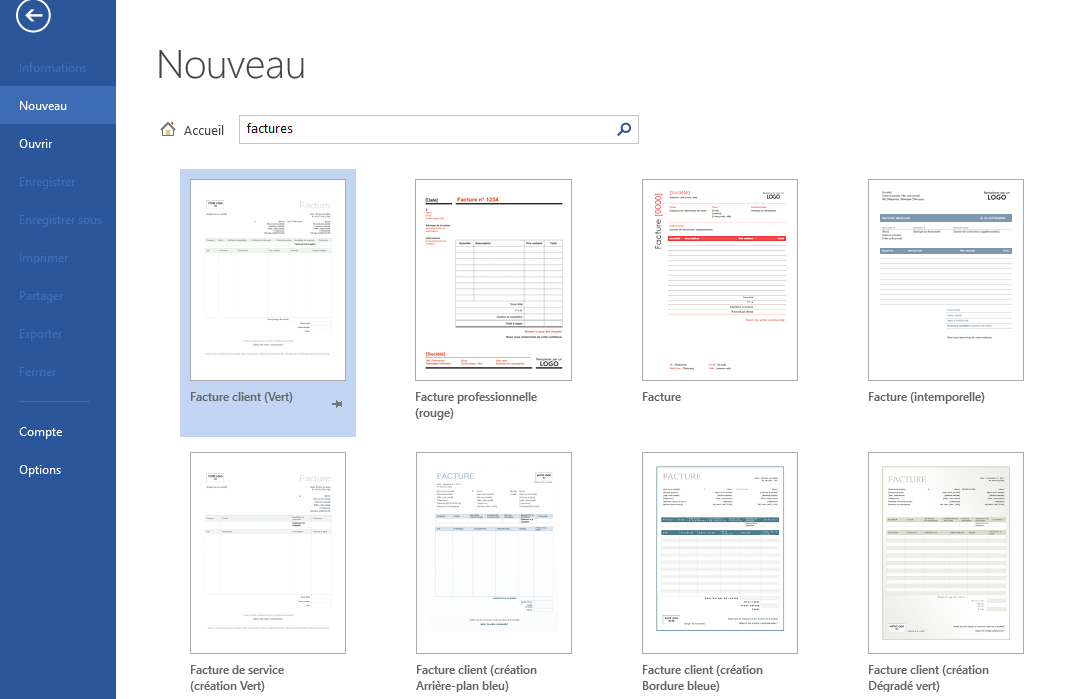This screenshot has width=1073, height=699.
Task: Click the Facture professionnelle (rouge) label
Action: coord(476,404)
